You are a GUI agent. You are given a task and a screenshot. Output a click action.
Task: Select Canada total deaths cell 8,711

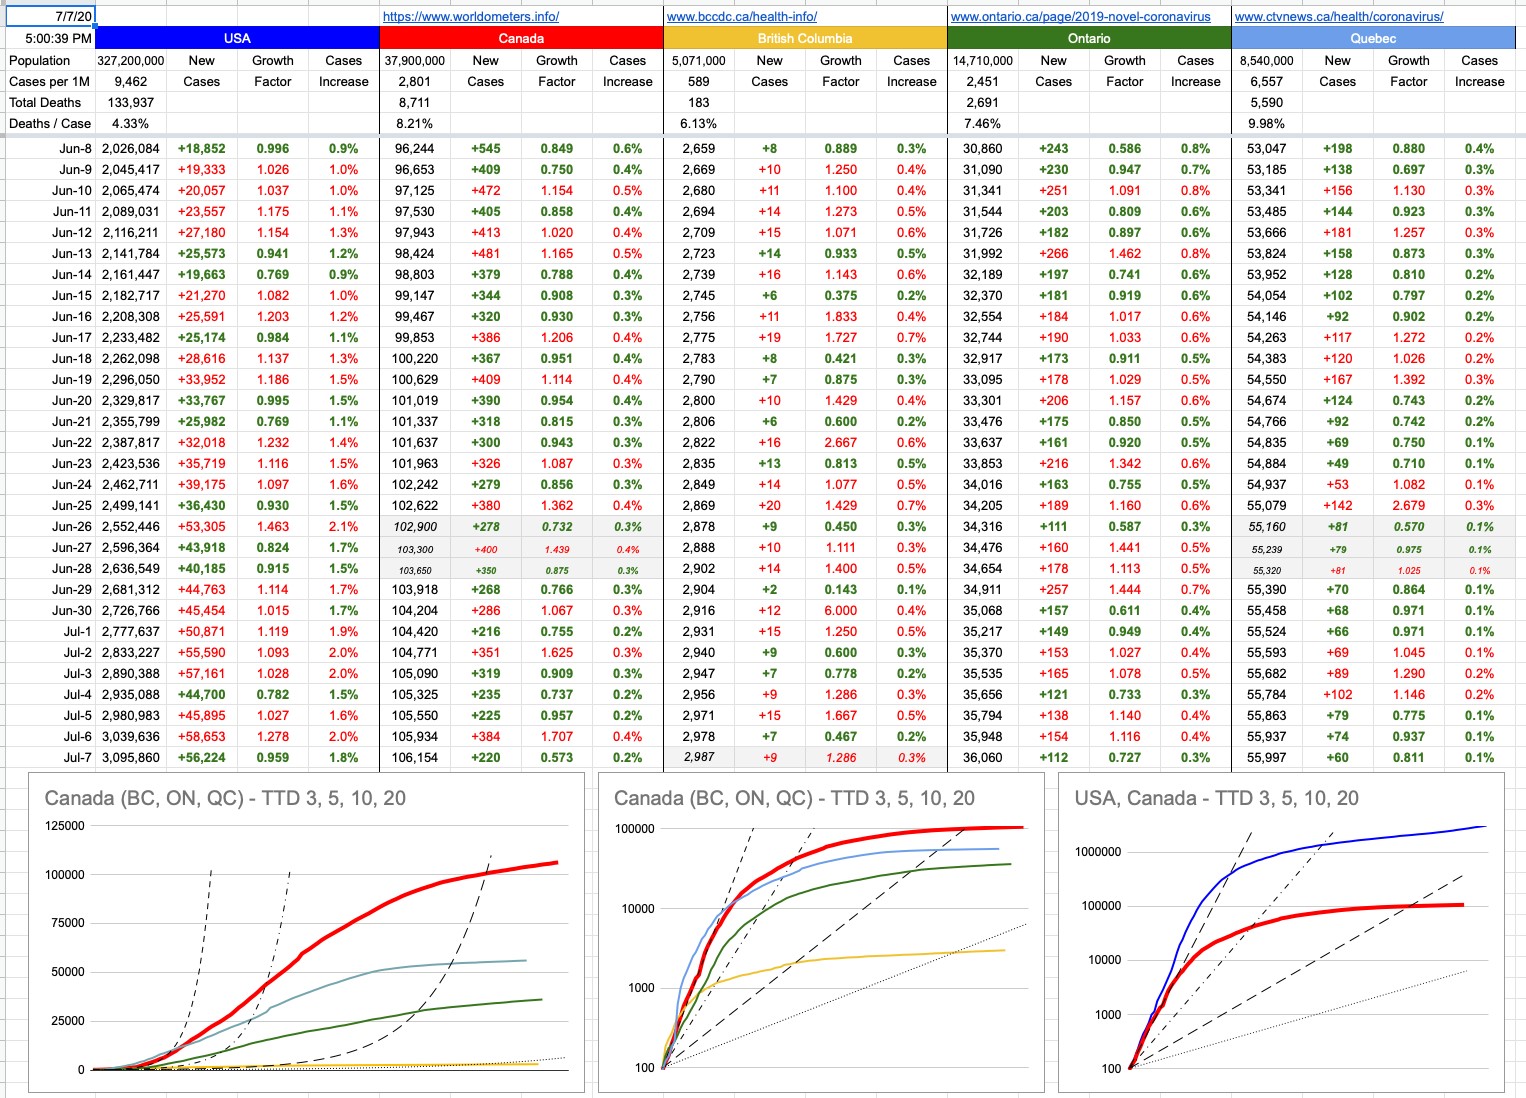click(415, 102)
